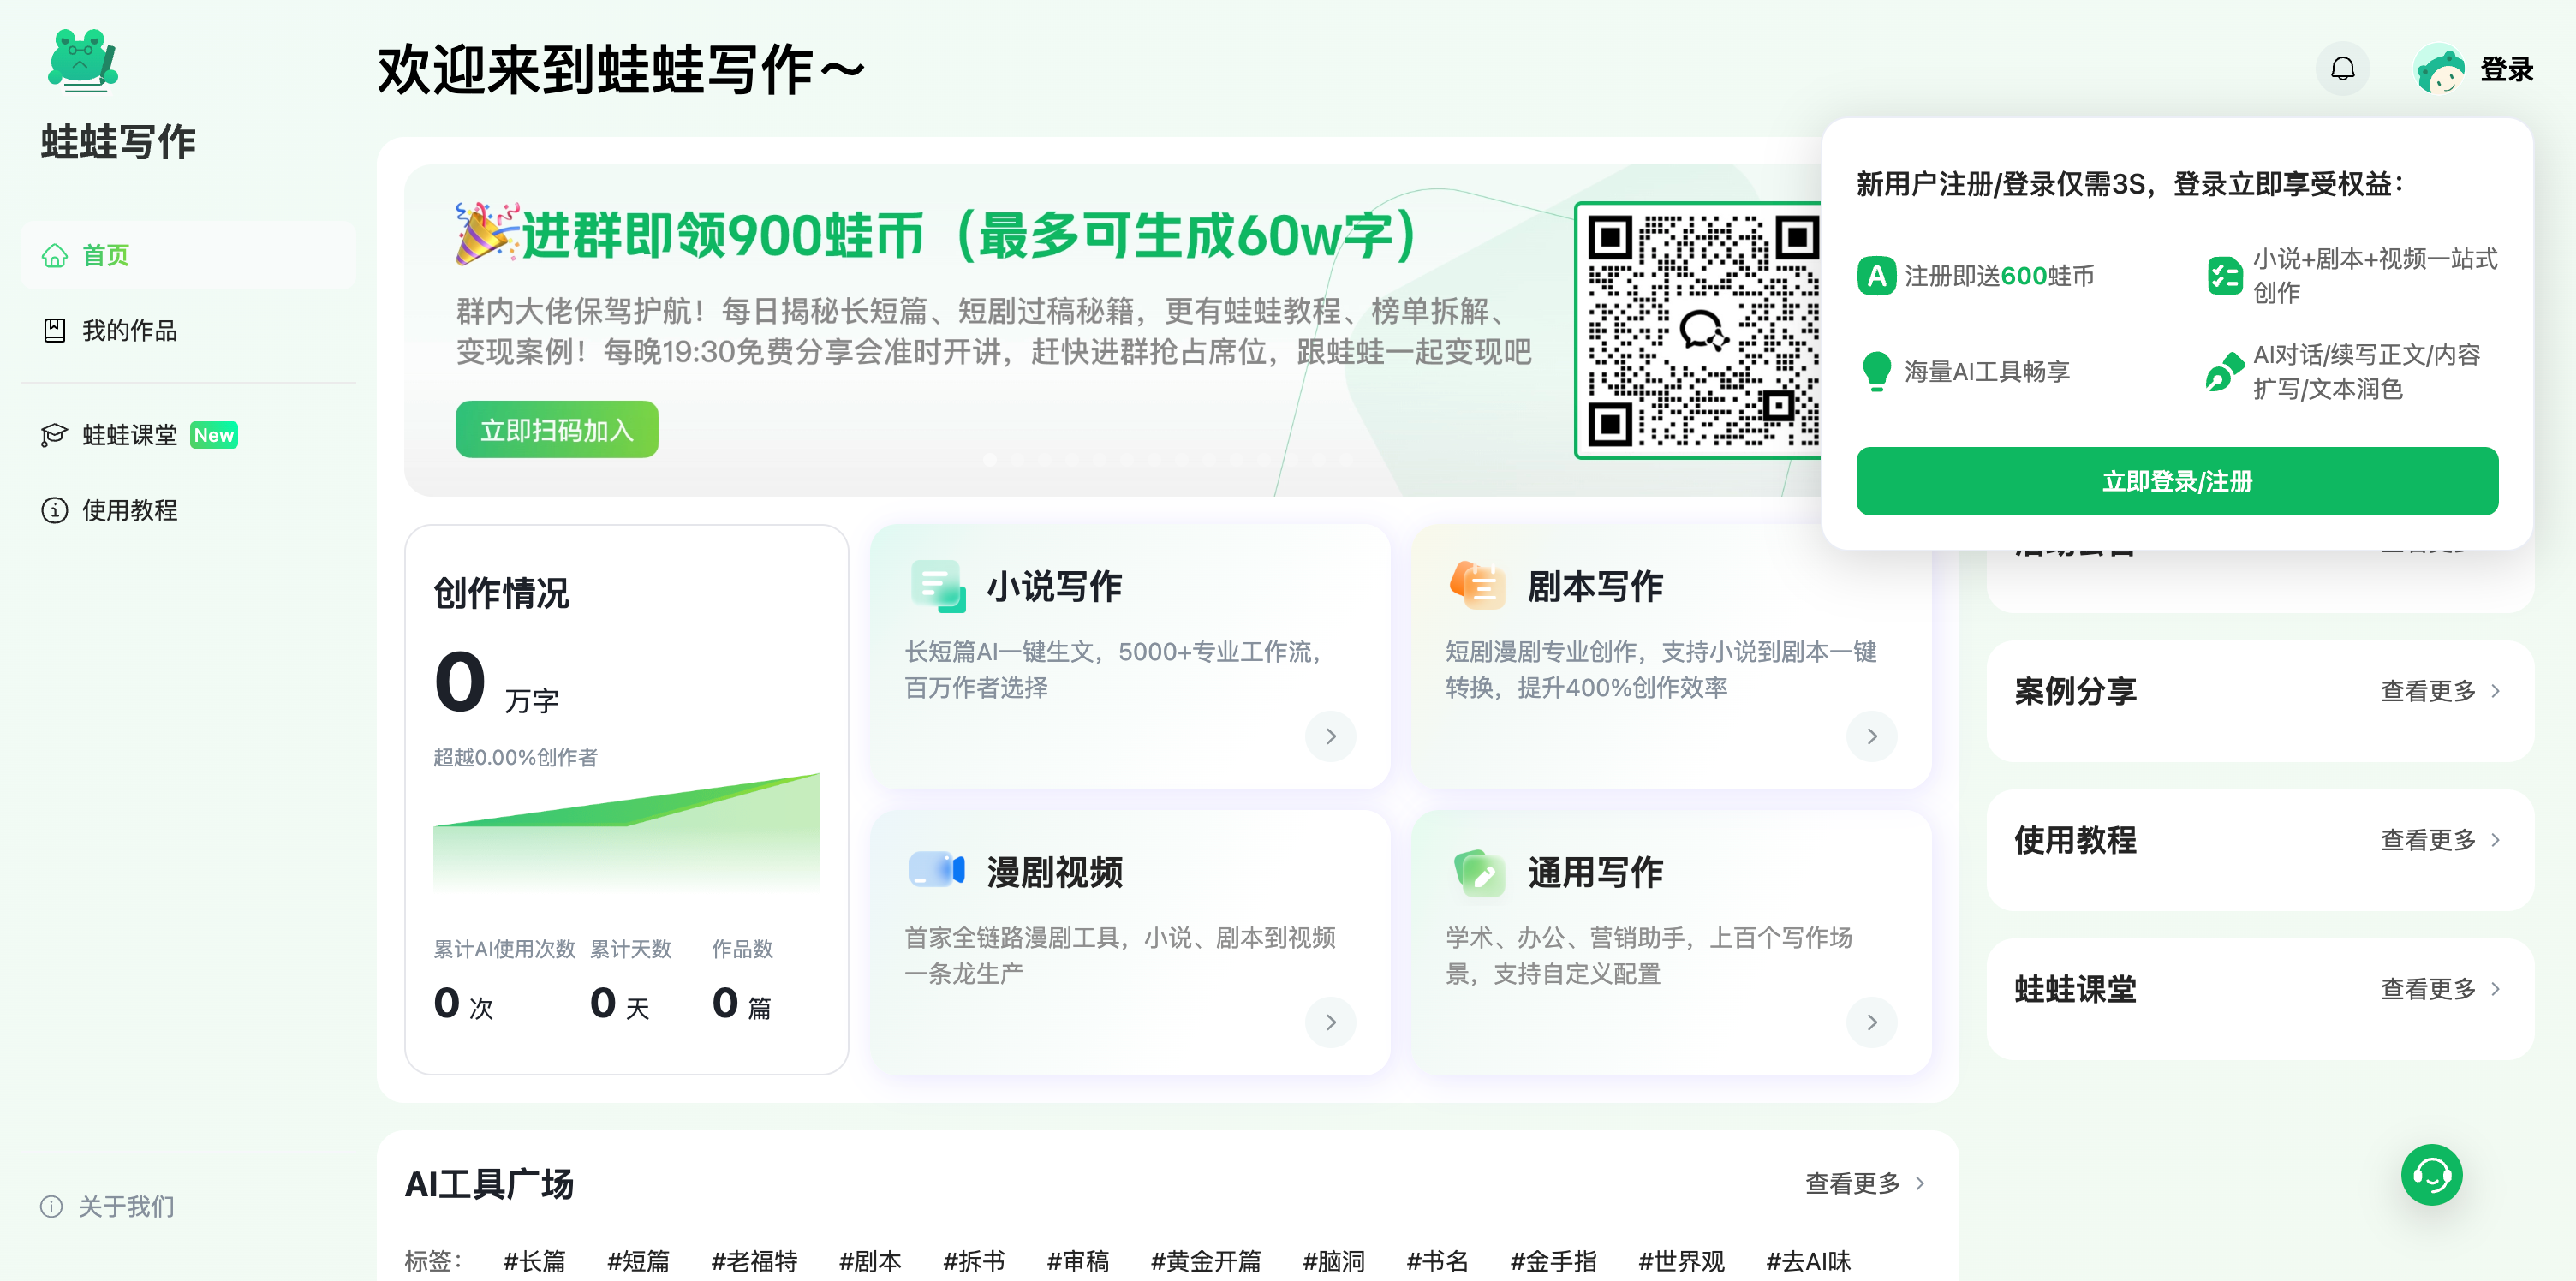Open the notification bell

coord(2341,68)
